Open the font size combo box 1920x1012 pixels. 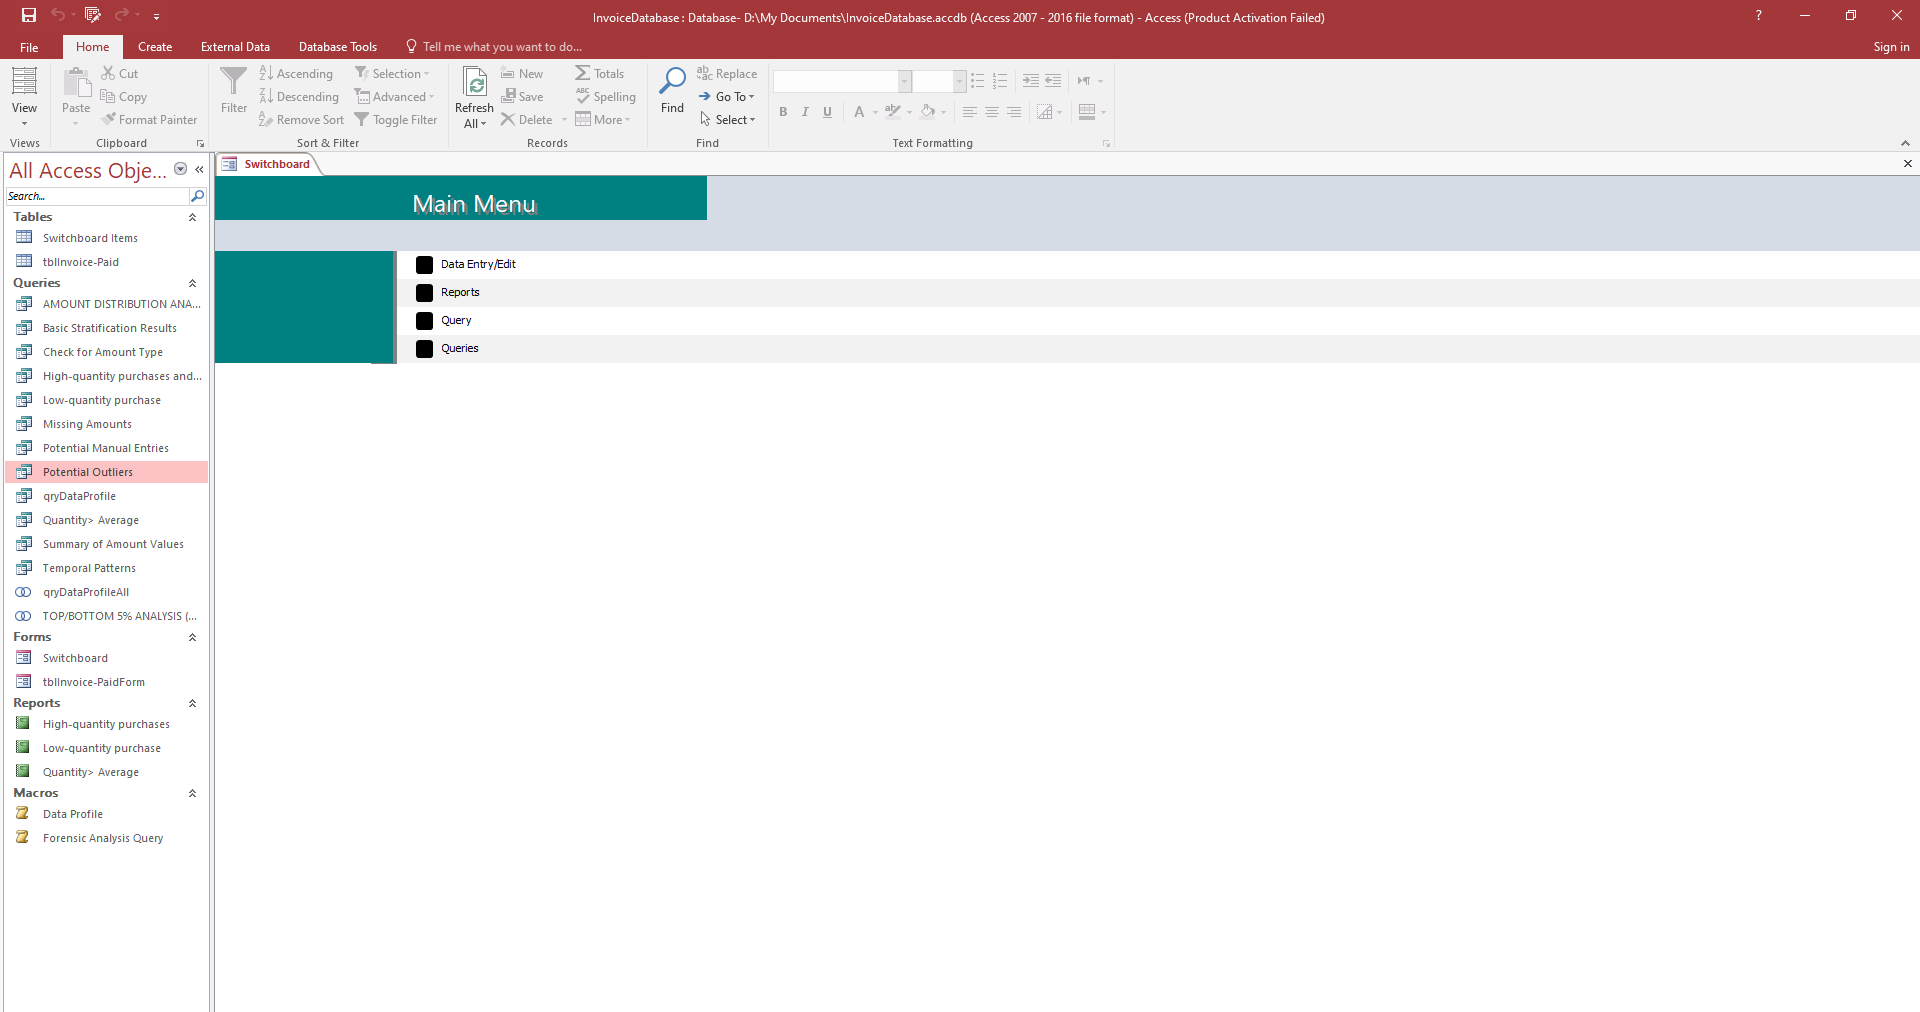click(959, 81)
